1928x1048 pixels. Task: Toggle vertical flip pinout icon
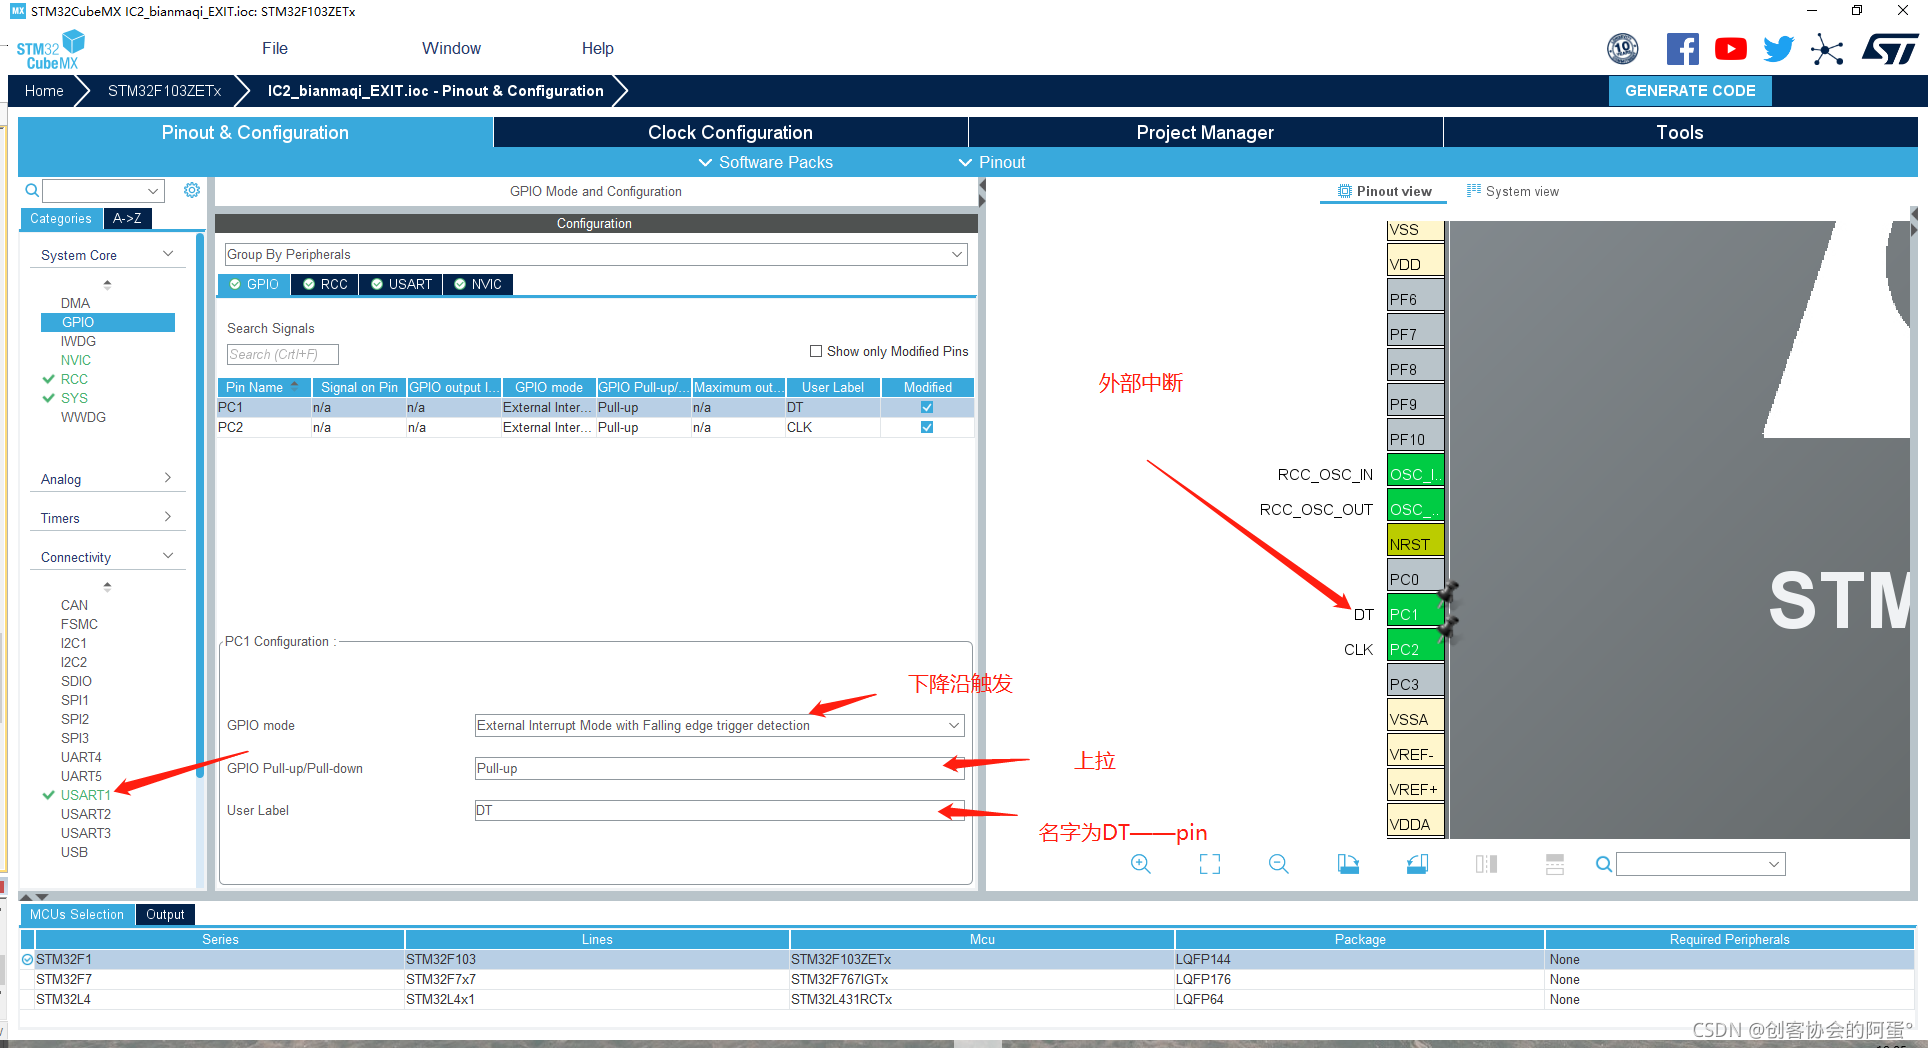1555,864
